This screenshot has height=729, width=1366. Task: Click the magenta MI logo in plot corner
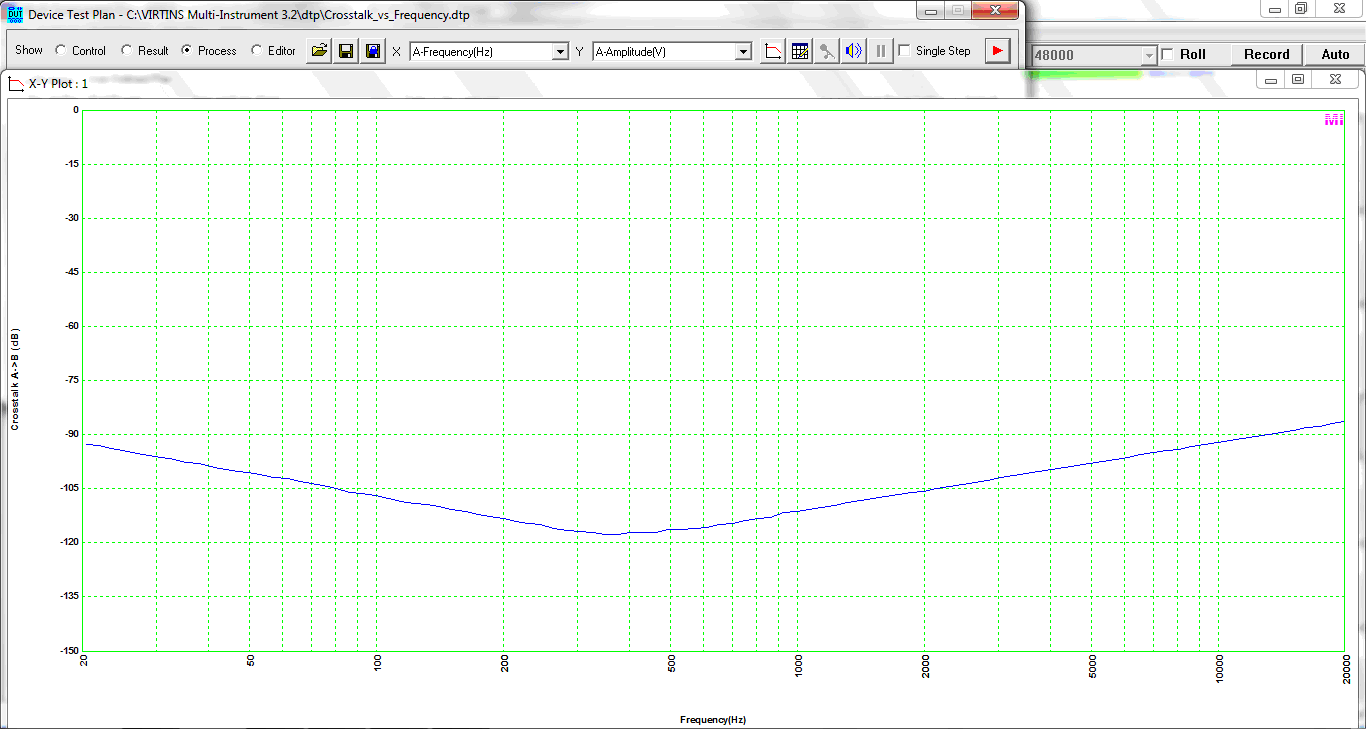tap(1333, 120)
